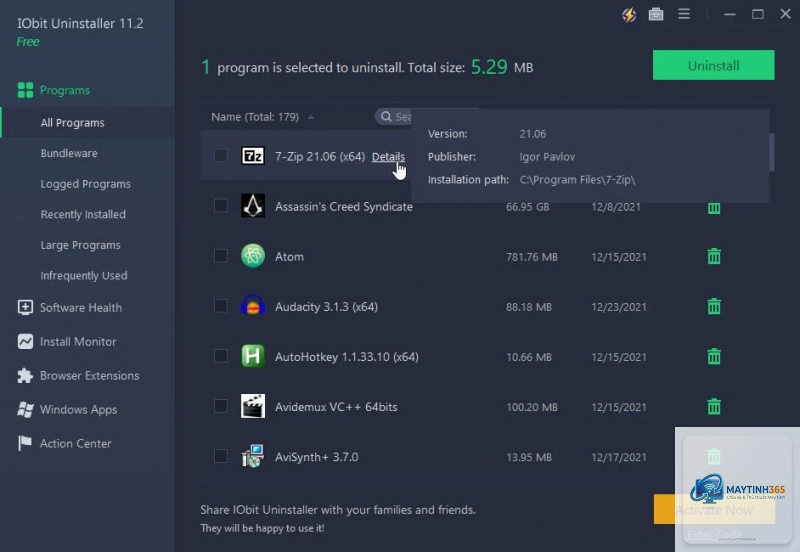Image resolution: width=800 pixels, height=552 pixels.
Task: Select the Atom checkbox
Action: tap(221, 255)
